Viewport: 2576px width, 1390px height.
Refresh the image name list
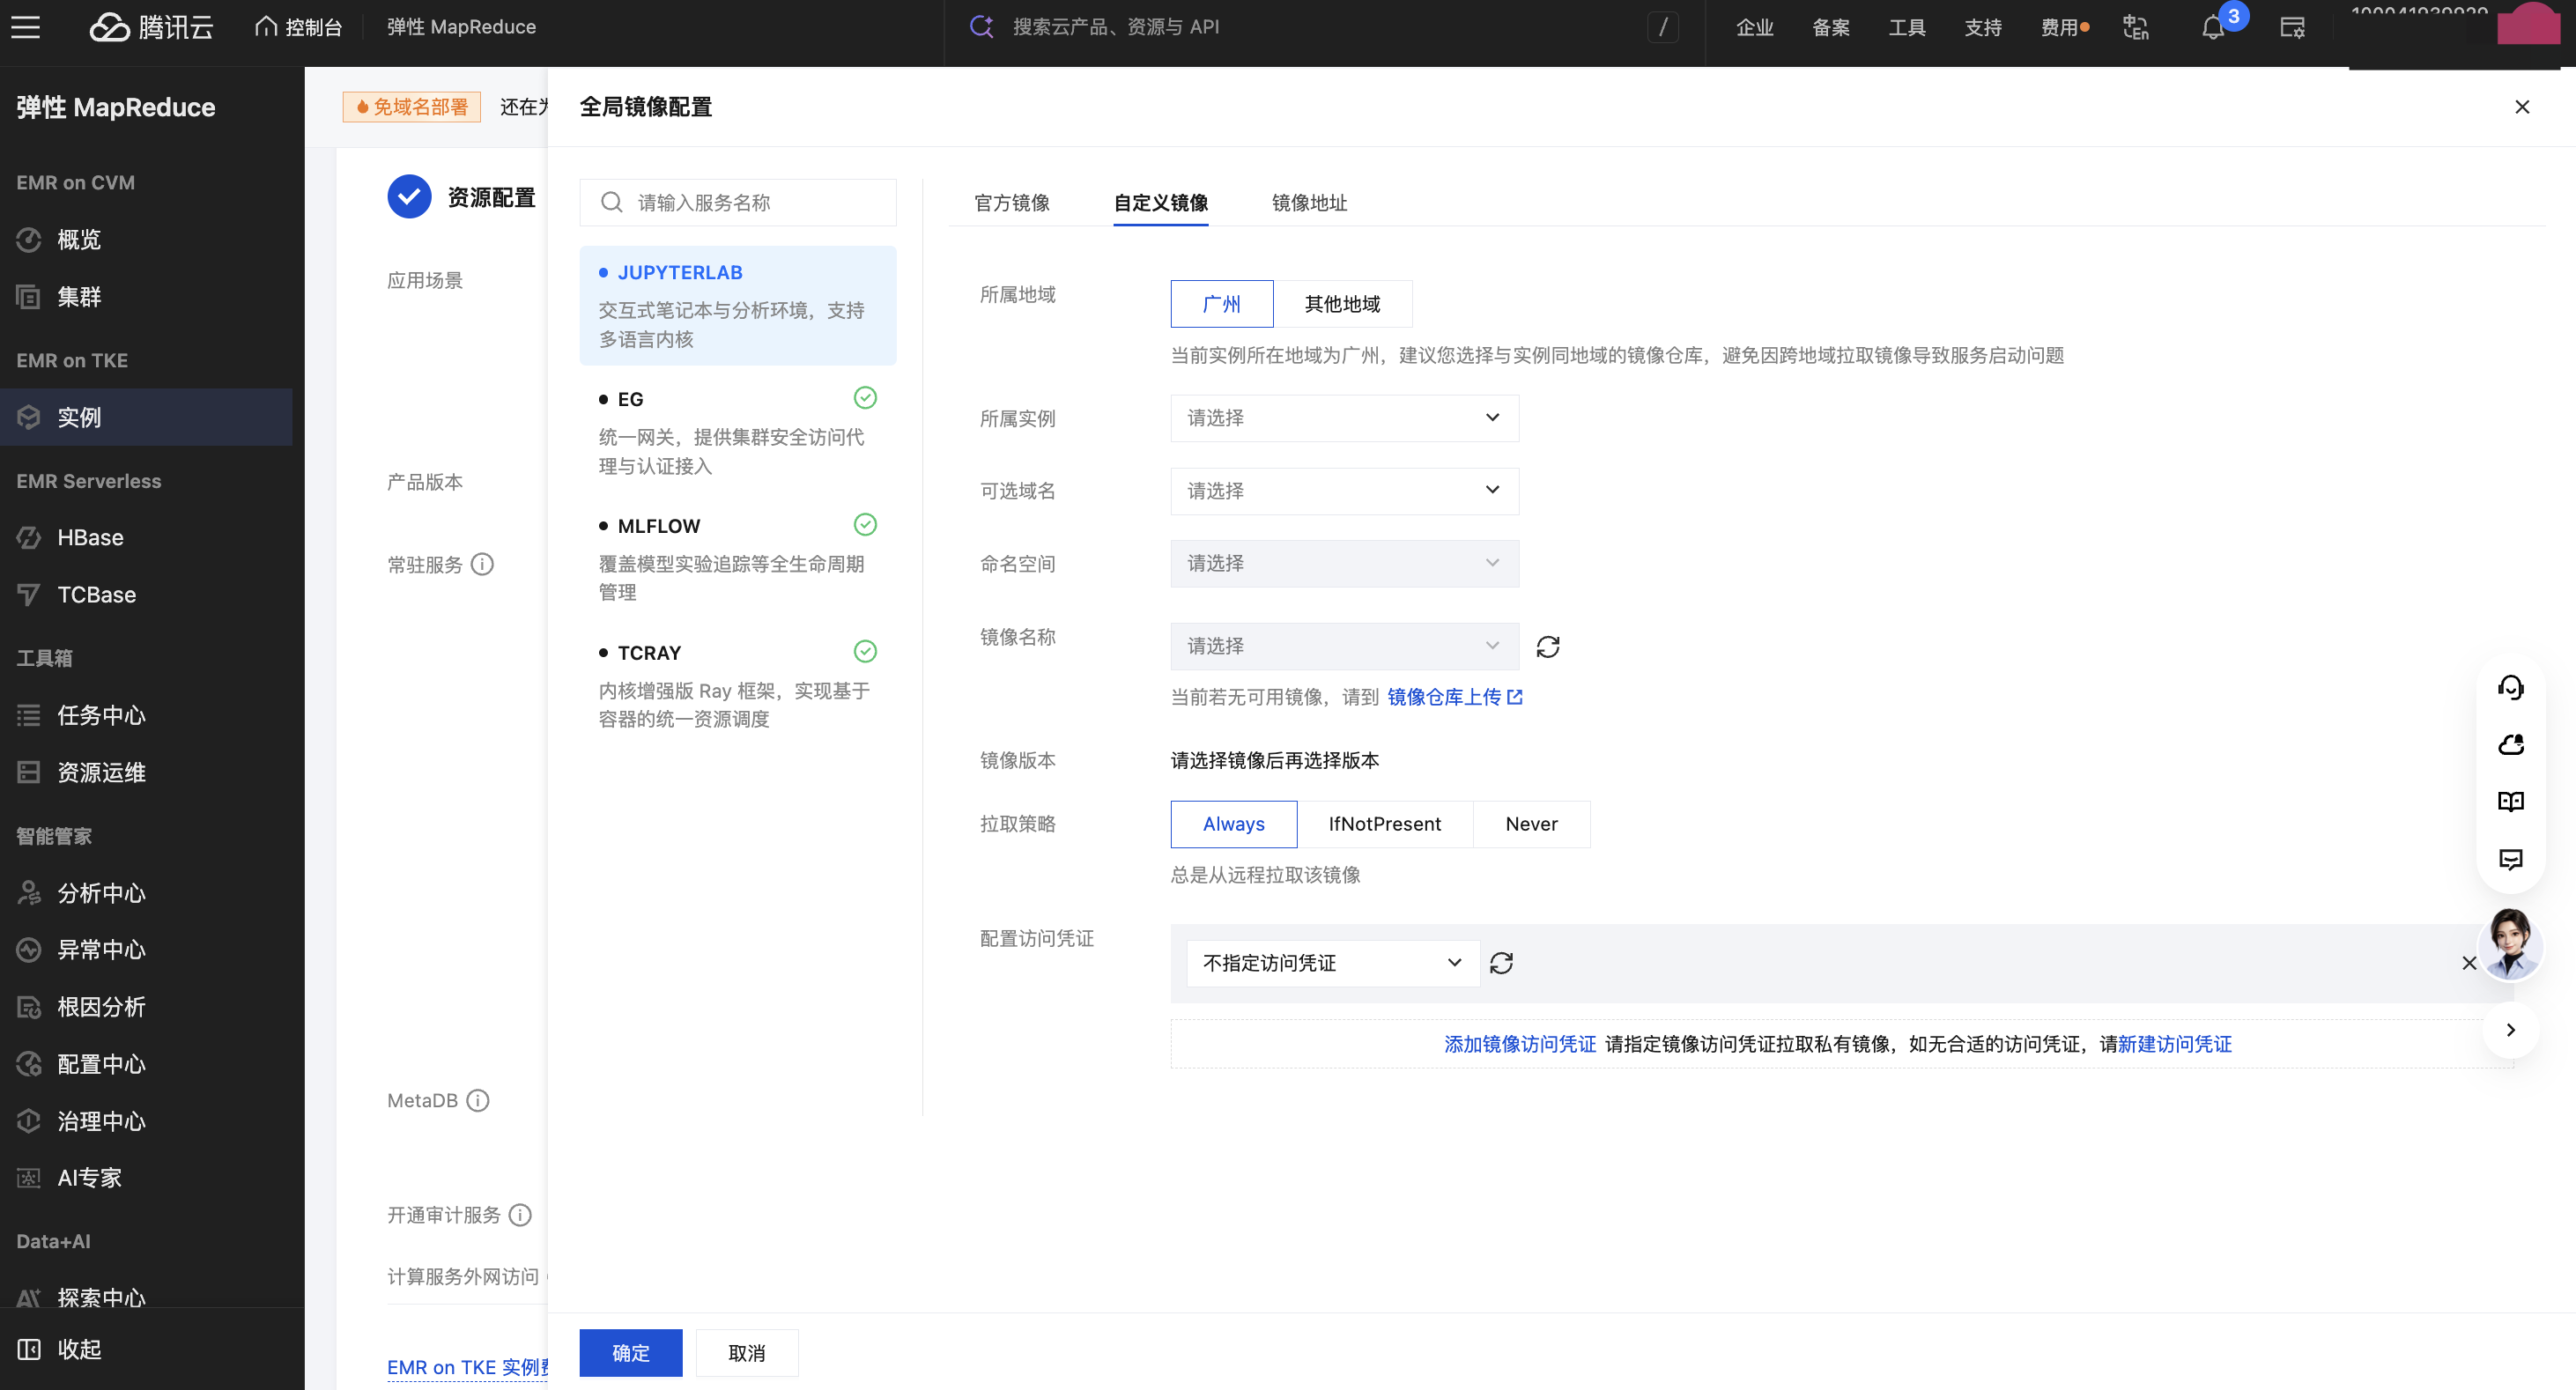[x=1547, y=646]
